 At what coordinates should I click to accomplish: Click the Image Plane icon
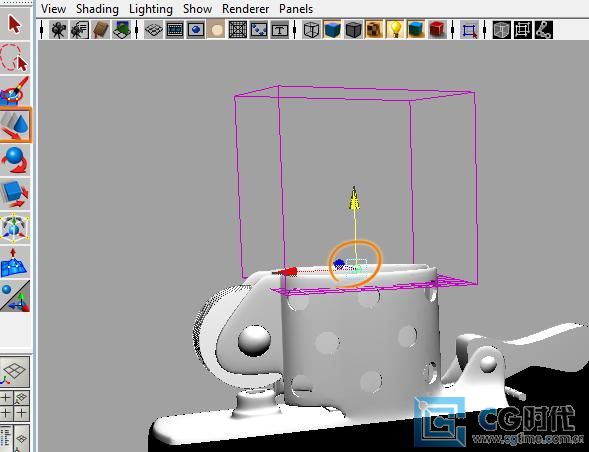pos(122,30)
